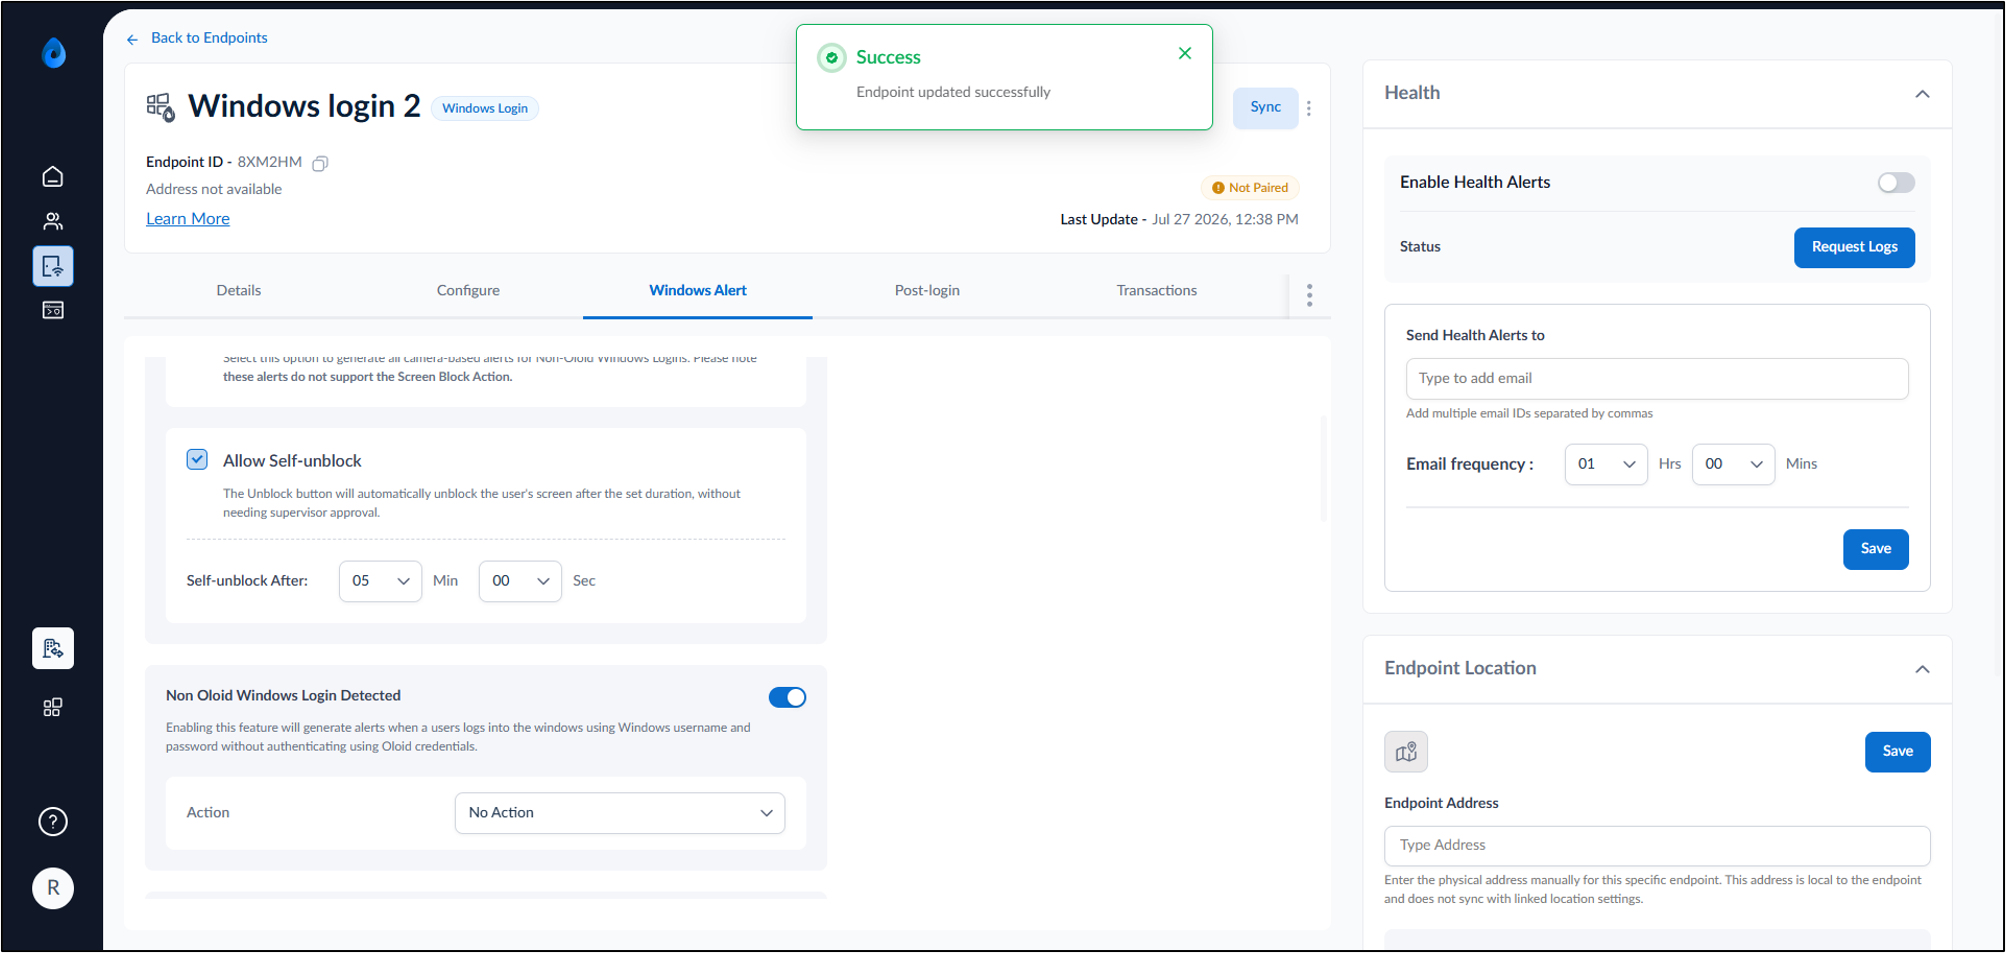Open the Endpoints sidebar icon
This screenshot has height=953, width=2006.
point(53,266)
